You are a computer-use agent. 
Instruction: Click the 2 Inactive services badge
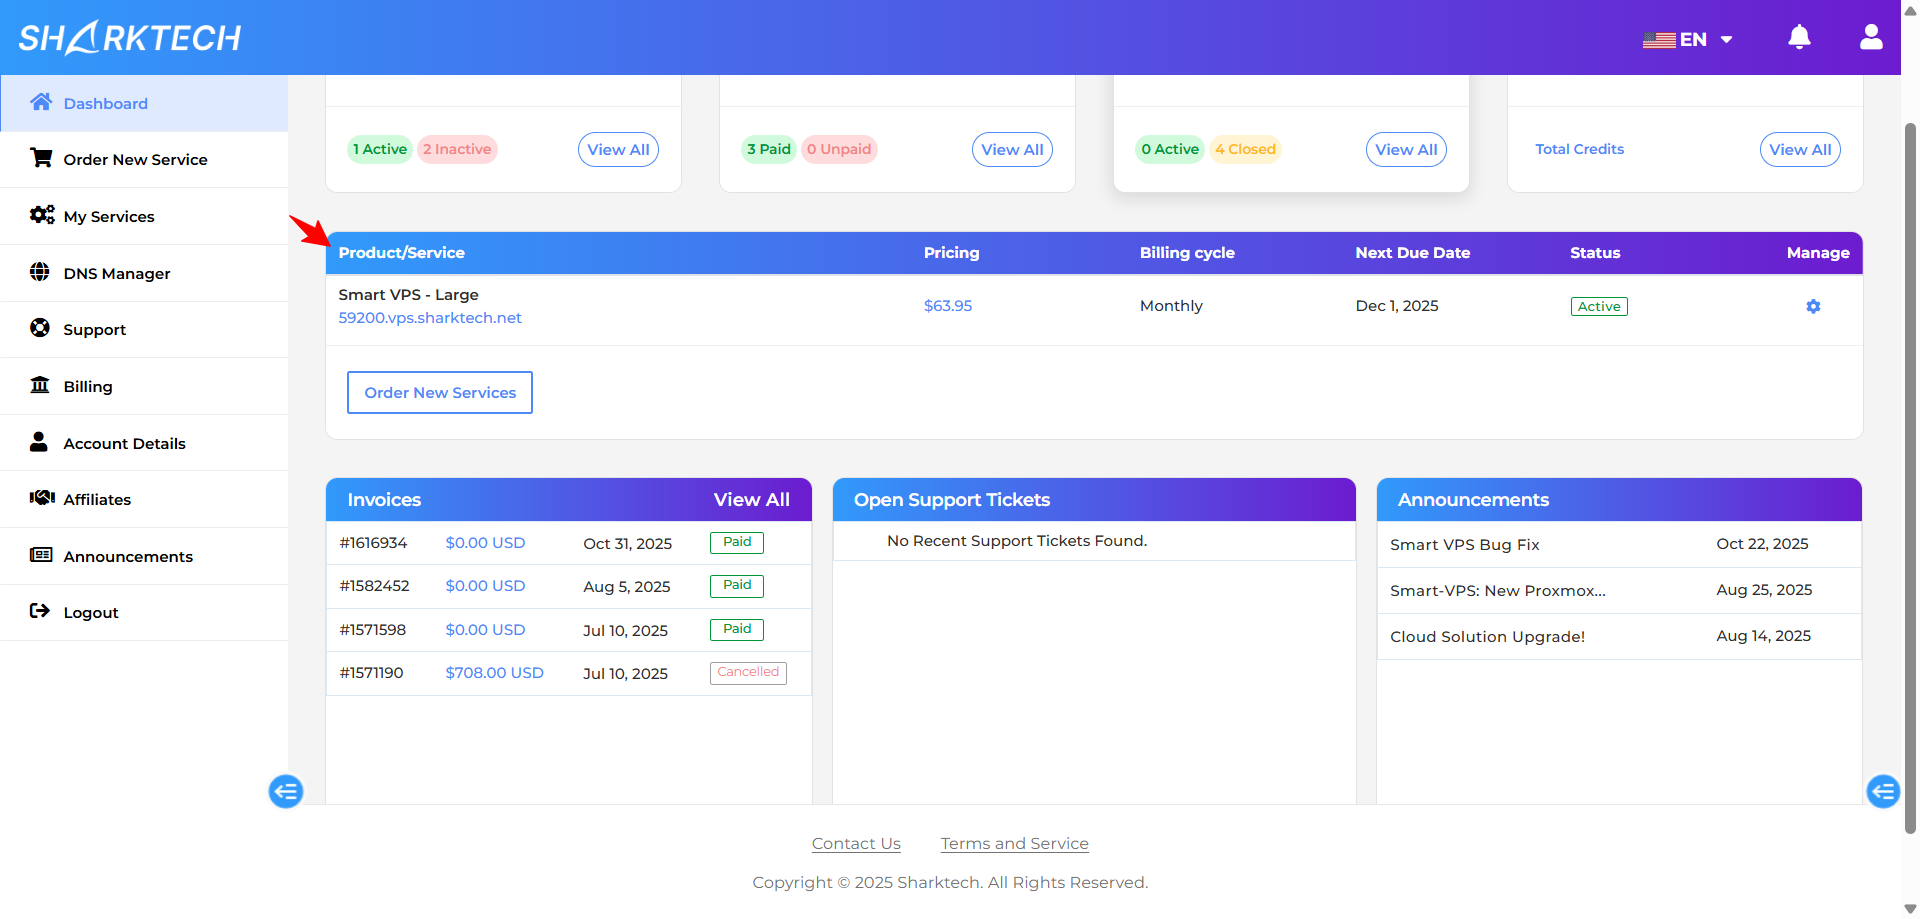pyautogui.click(x=457, y=150)
